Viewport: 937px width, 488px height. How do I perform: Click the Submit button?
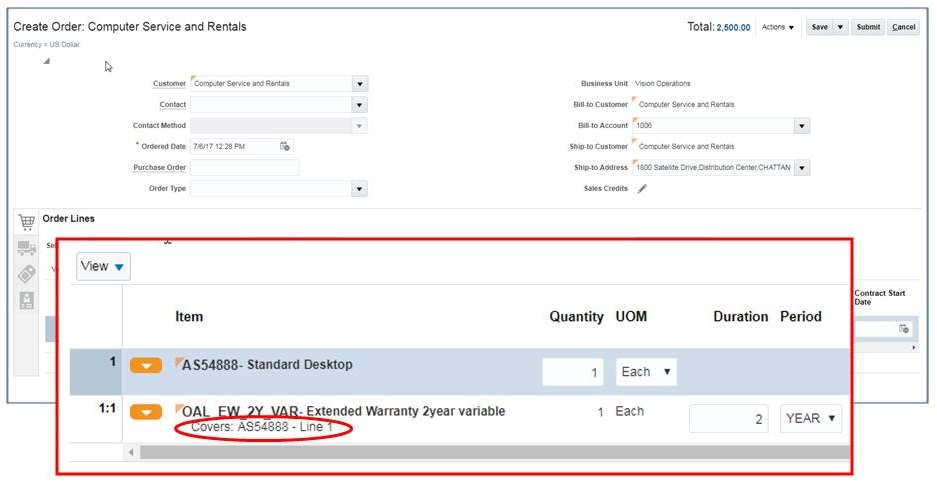tap(868, 27)
